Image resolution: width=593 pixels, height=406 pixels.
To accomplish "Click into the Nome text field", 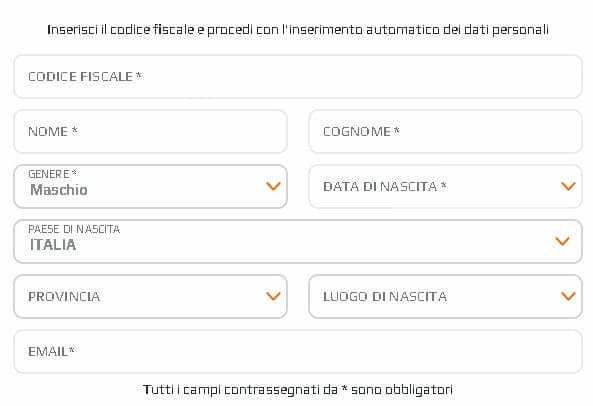I will [x=151, y=132].
